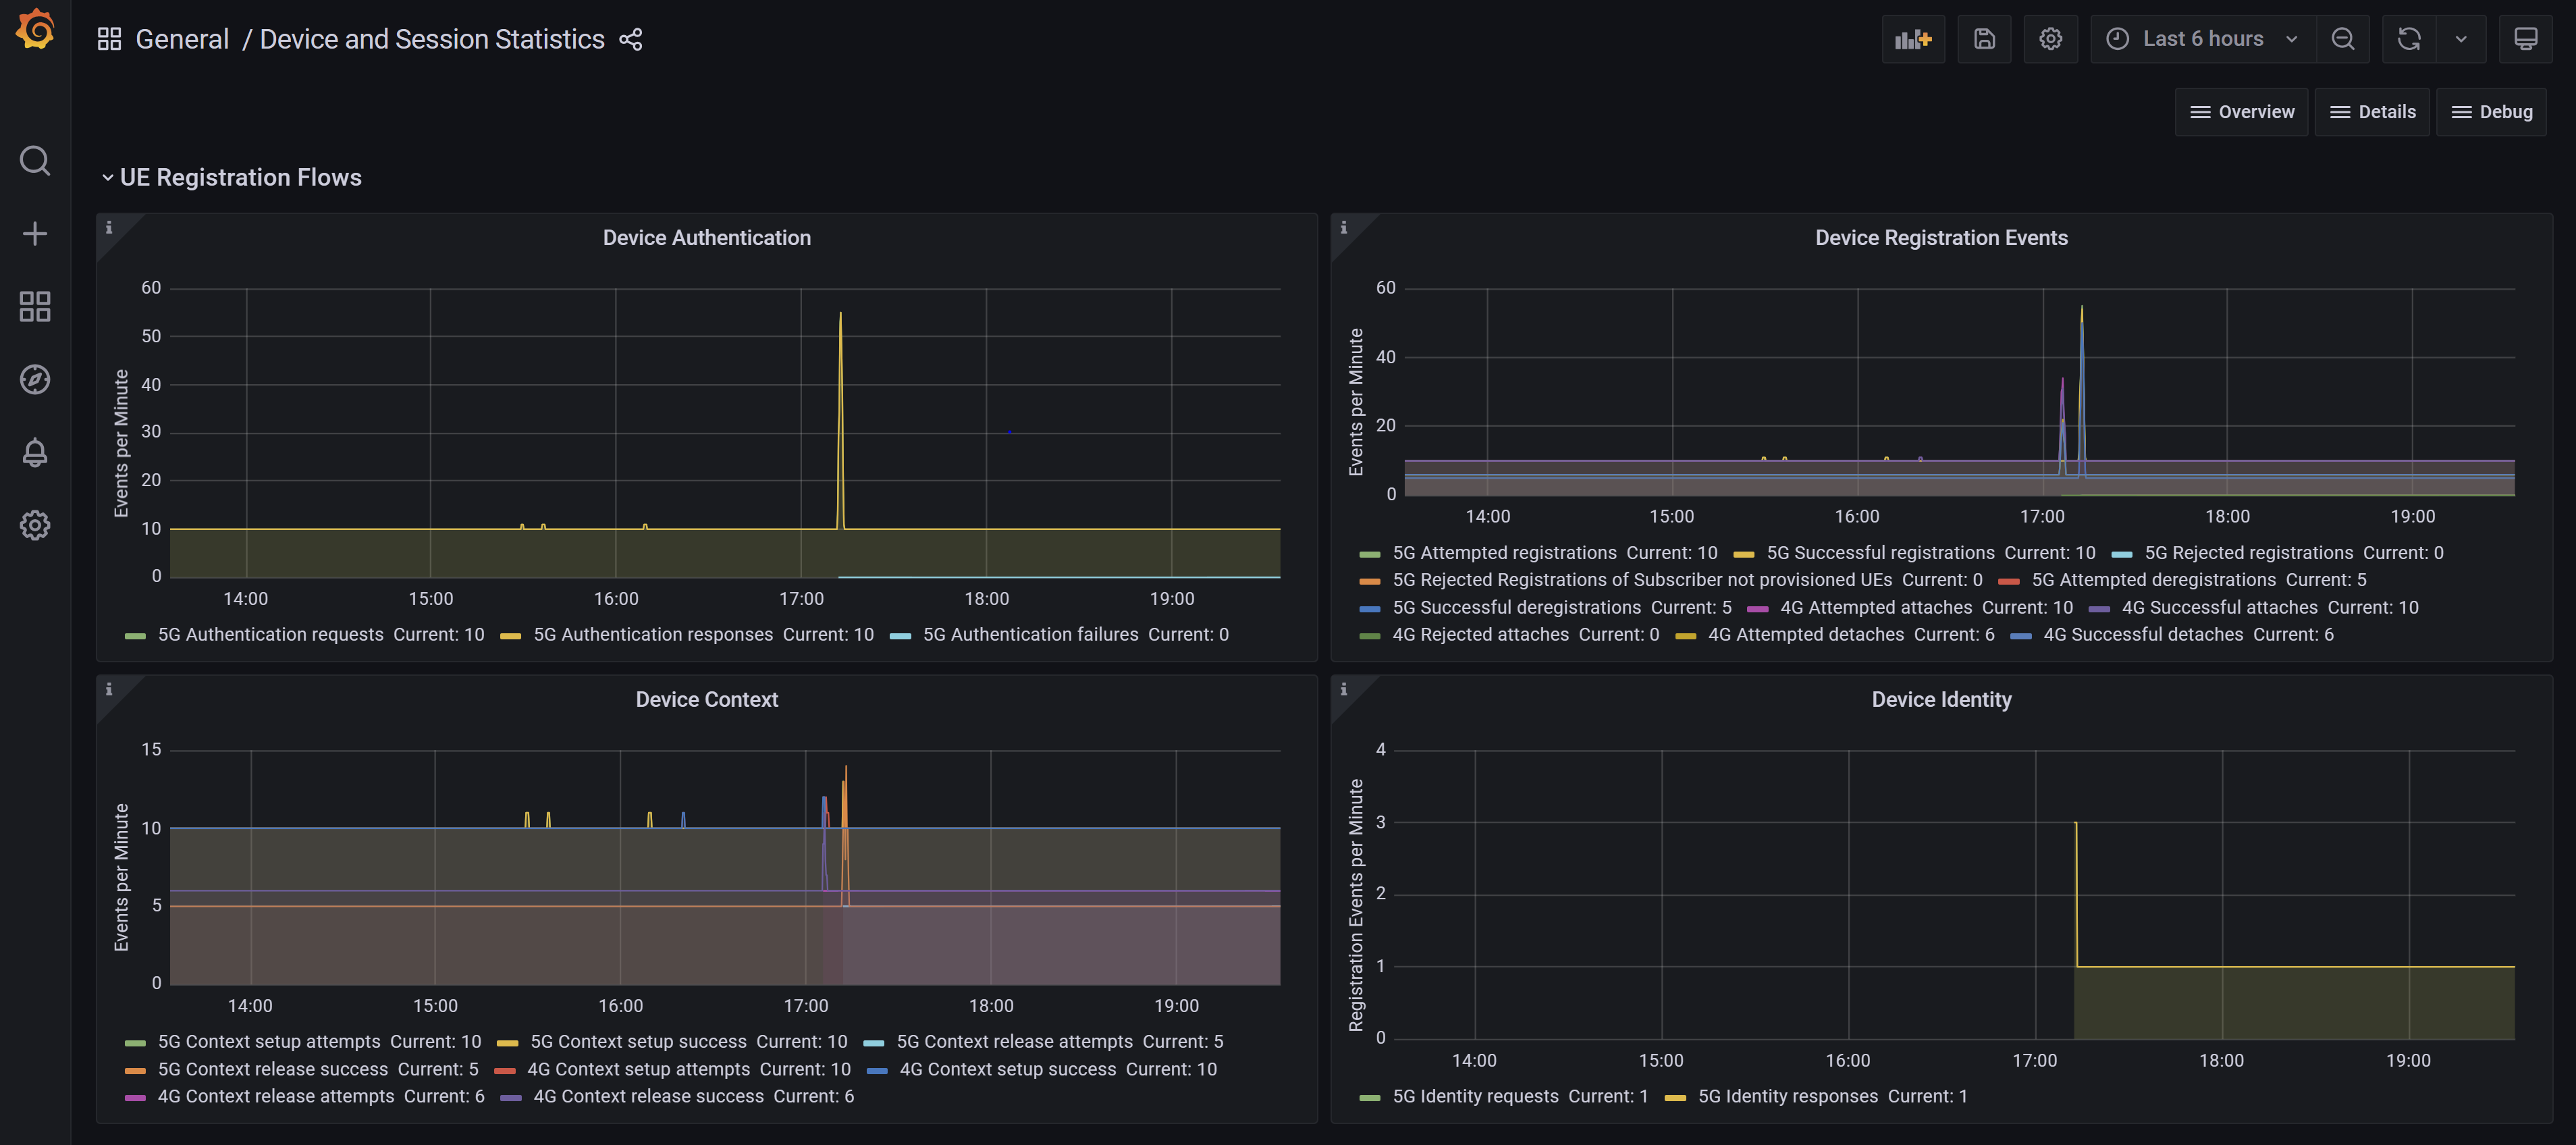This screenshot has height=1145, width=2576.
Task: Click the share dashboard icon
Action: pyautogui.click(x=630, y=39)
